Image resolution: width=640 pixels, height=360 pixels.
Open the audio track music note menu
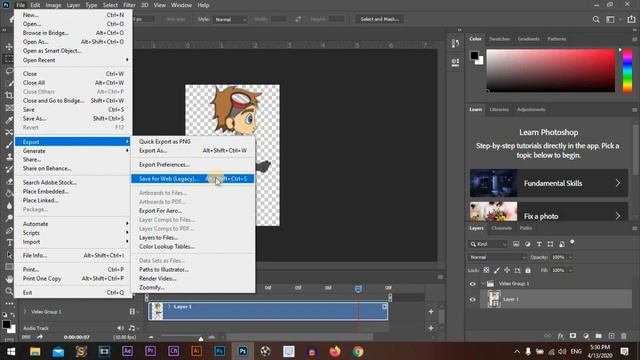tap(132, 328)
